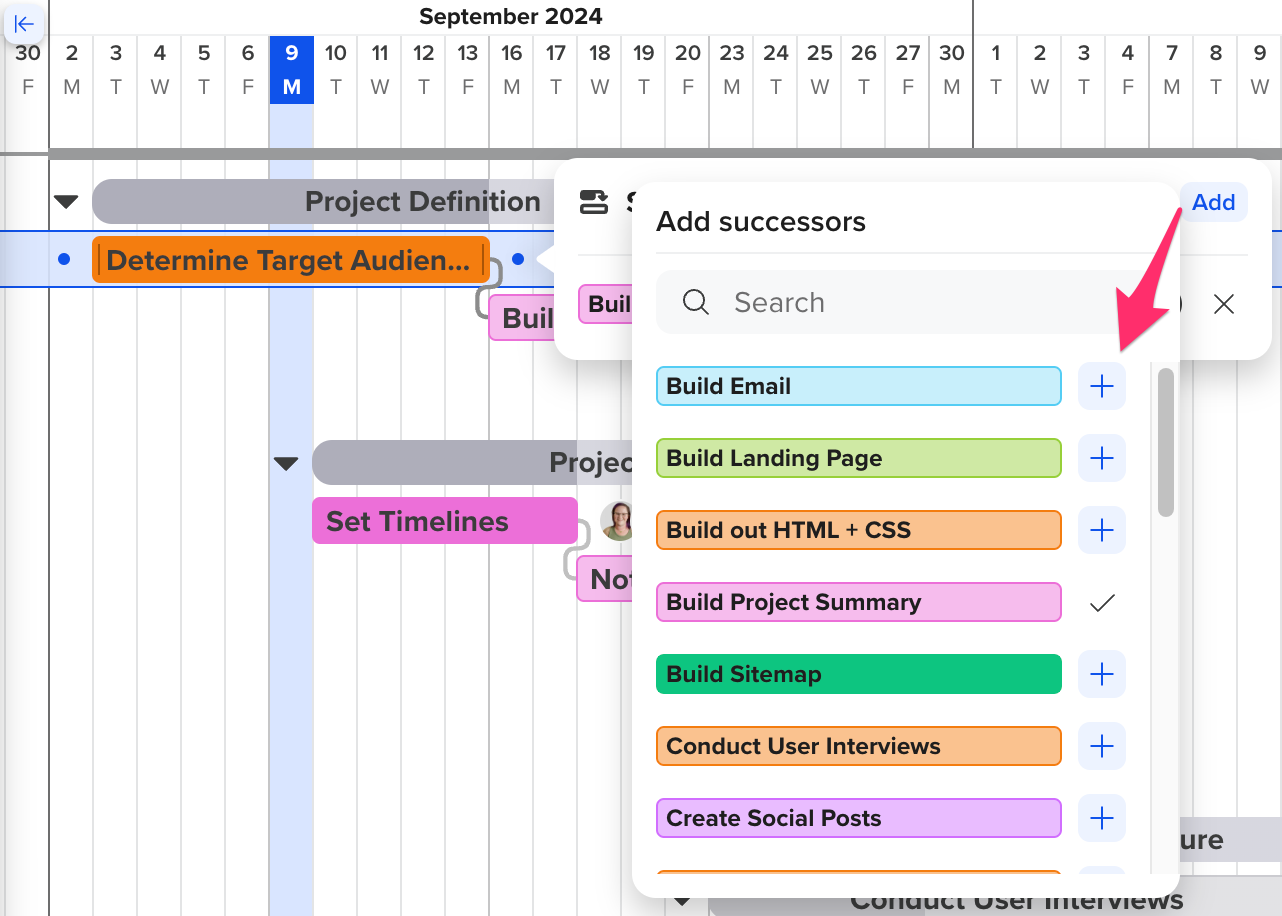Click the plus icon beside Build Sitemap
Viewport: 1282px width, 916px height.
(x=1101, y=674)
